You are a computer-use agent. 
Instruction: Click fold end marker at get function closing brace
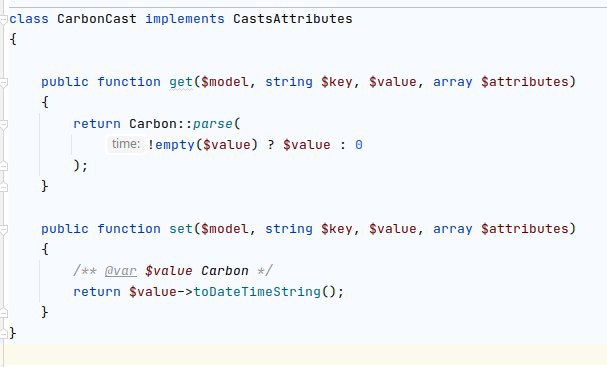(x=3, y=187)
